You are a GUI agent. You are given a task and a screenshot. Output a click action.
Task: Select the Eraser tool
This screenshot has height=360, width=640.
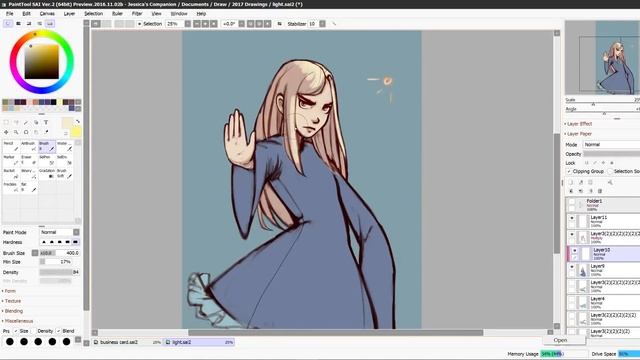click(29, 160)
